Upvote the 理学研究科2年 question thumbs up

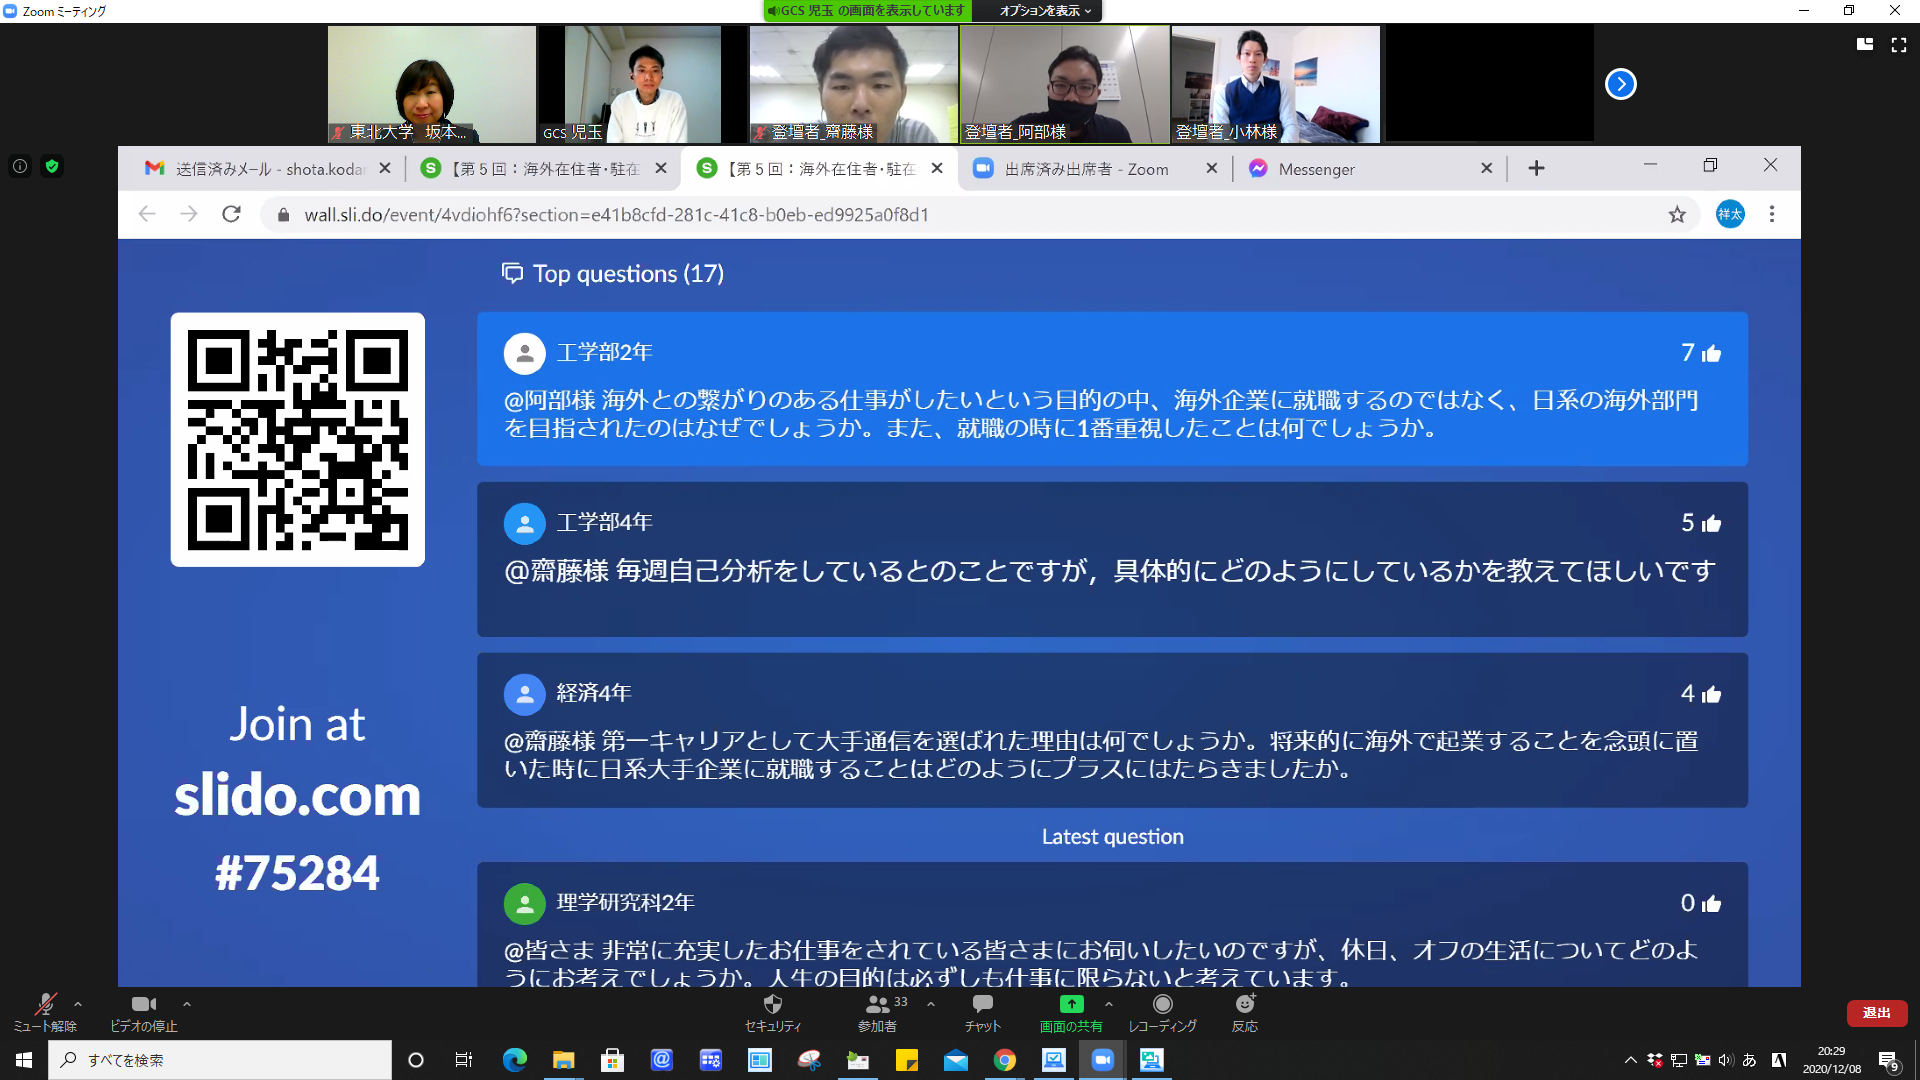[x=1711, y=904]
